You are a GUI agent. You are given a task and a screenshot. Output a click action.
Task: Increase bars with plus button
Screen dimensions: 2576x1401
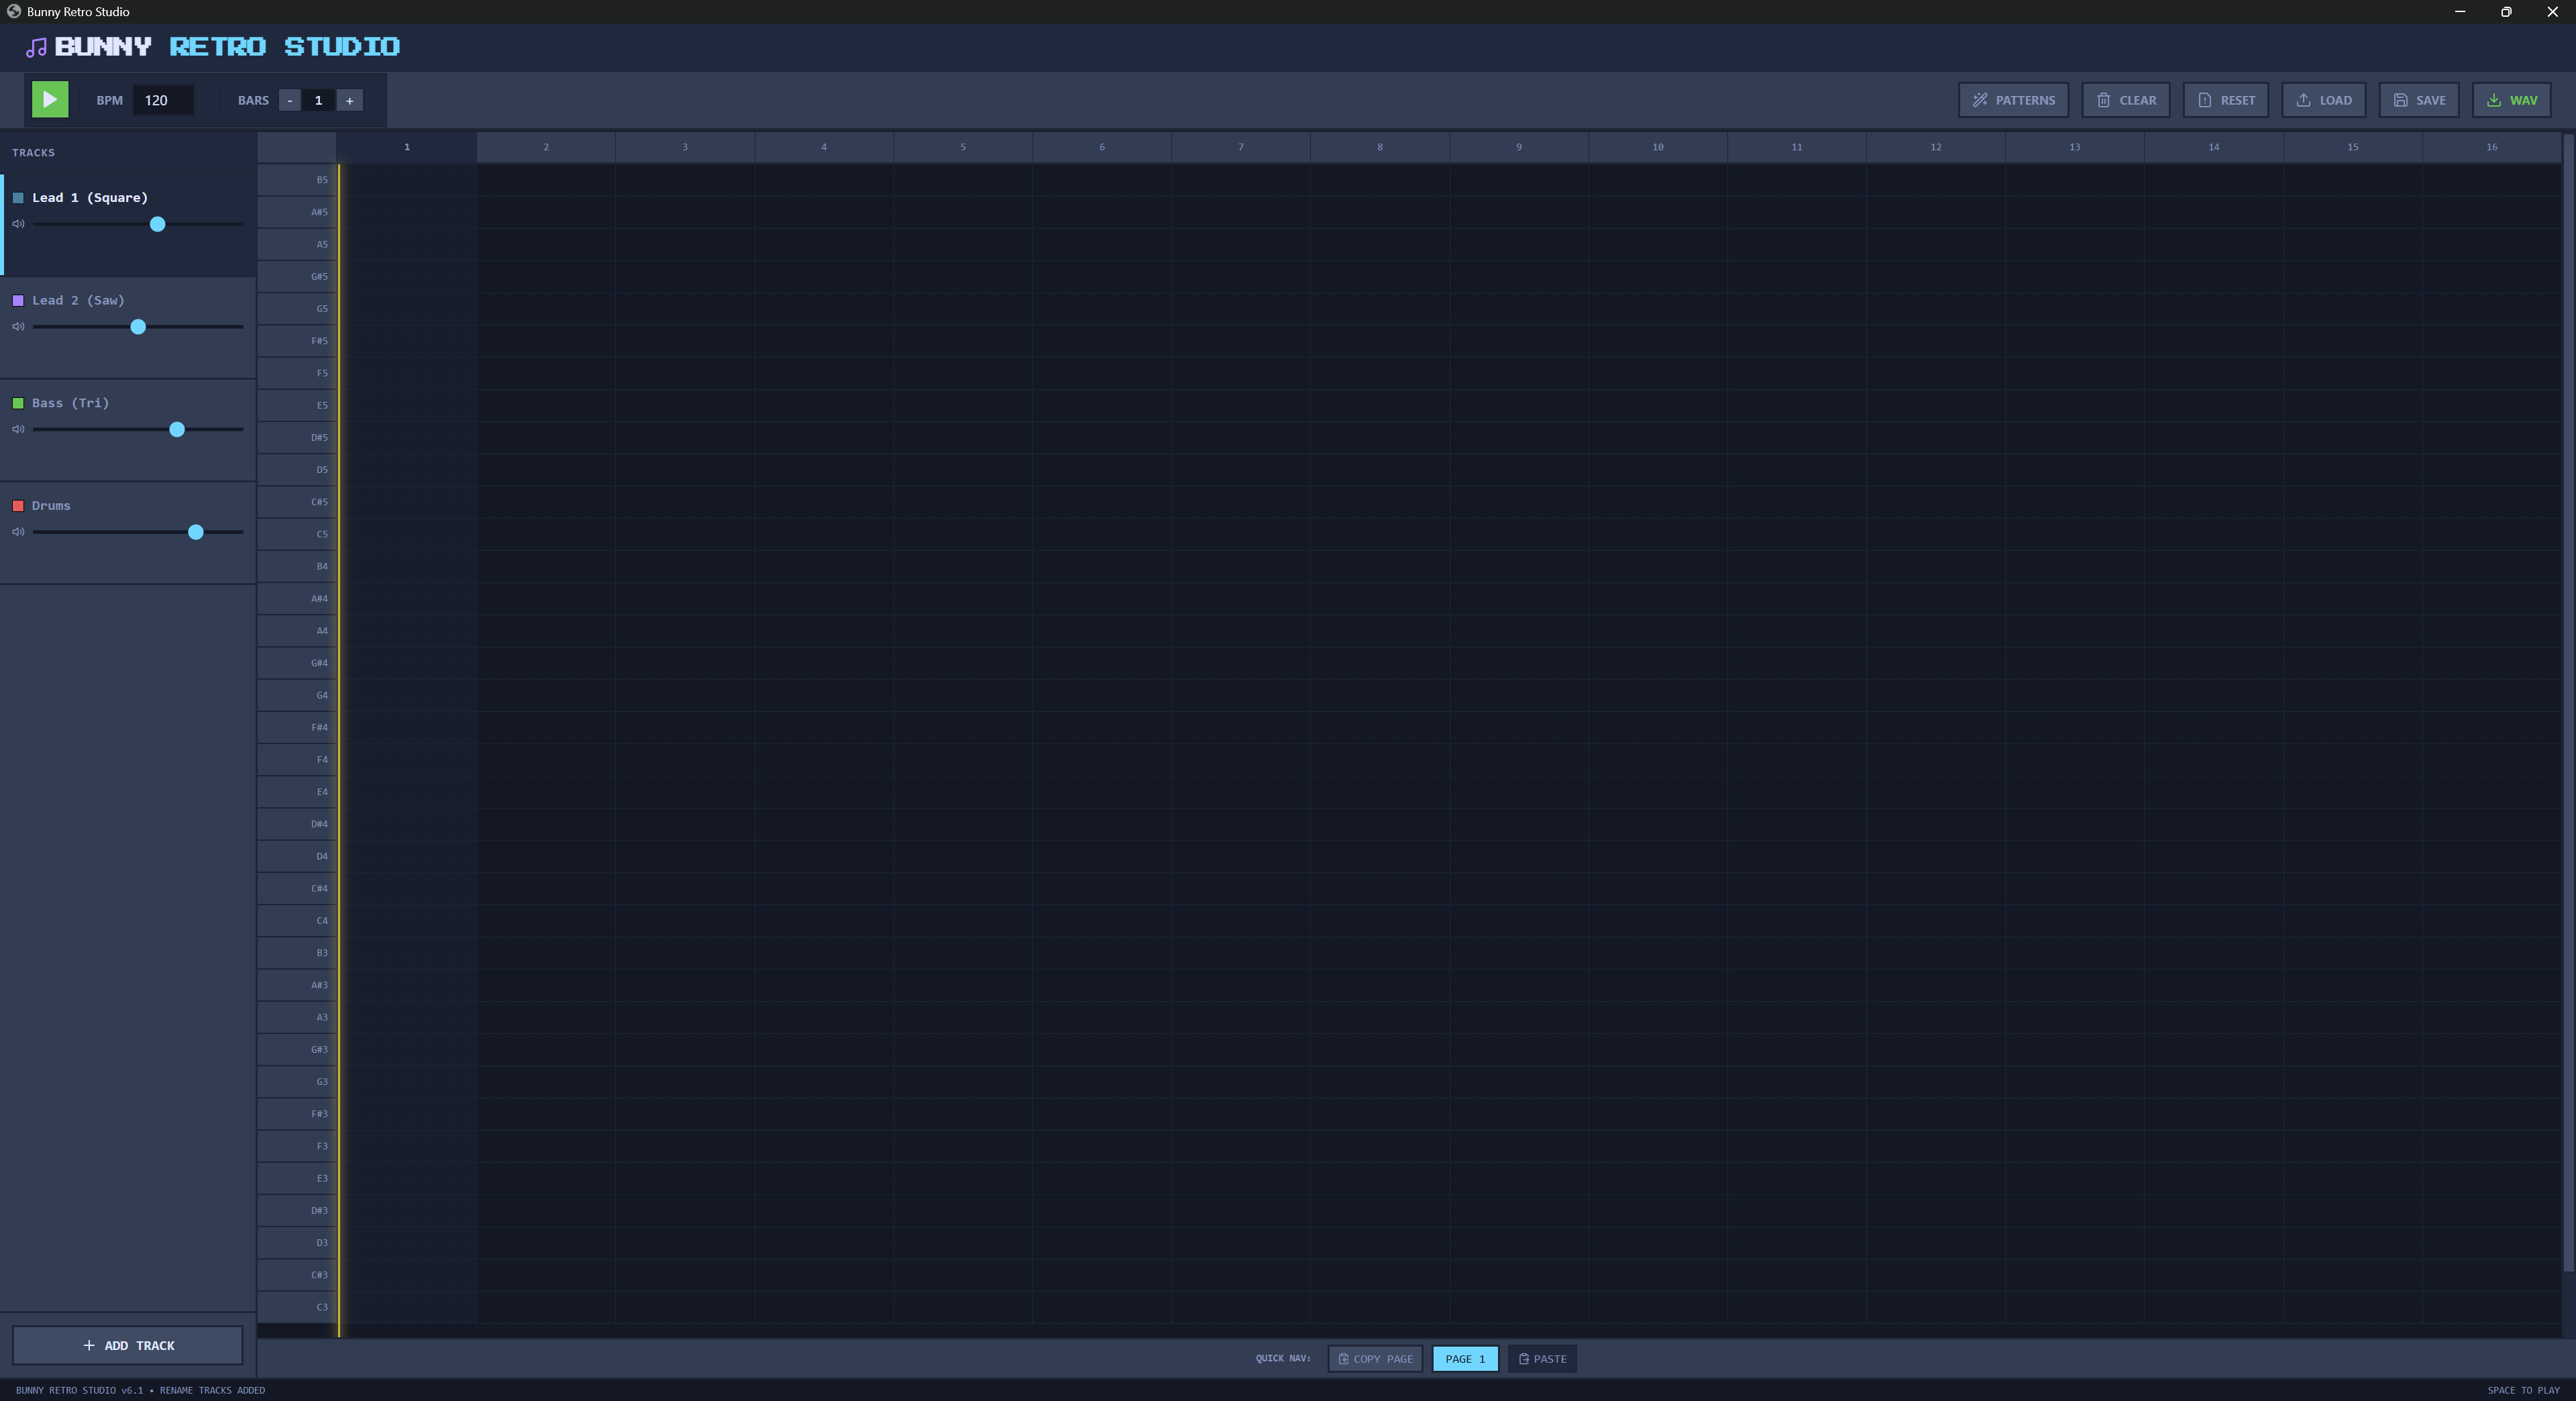(349, 100)
